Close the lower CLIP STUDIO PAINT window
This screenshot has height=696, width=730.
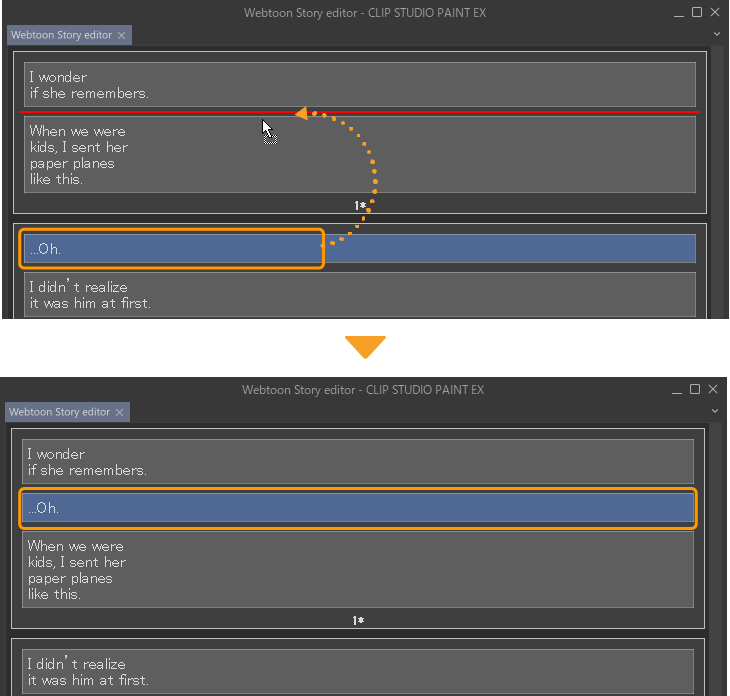pyautogui.click(x=713, y=389)
